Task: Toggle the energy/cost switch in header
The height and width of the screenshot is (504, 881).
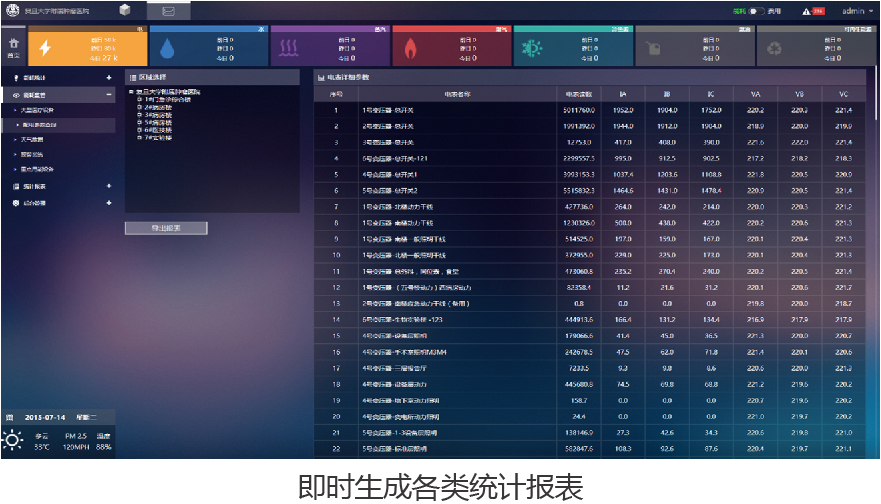Action: (757, 12)
